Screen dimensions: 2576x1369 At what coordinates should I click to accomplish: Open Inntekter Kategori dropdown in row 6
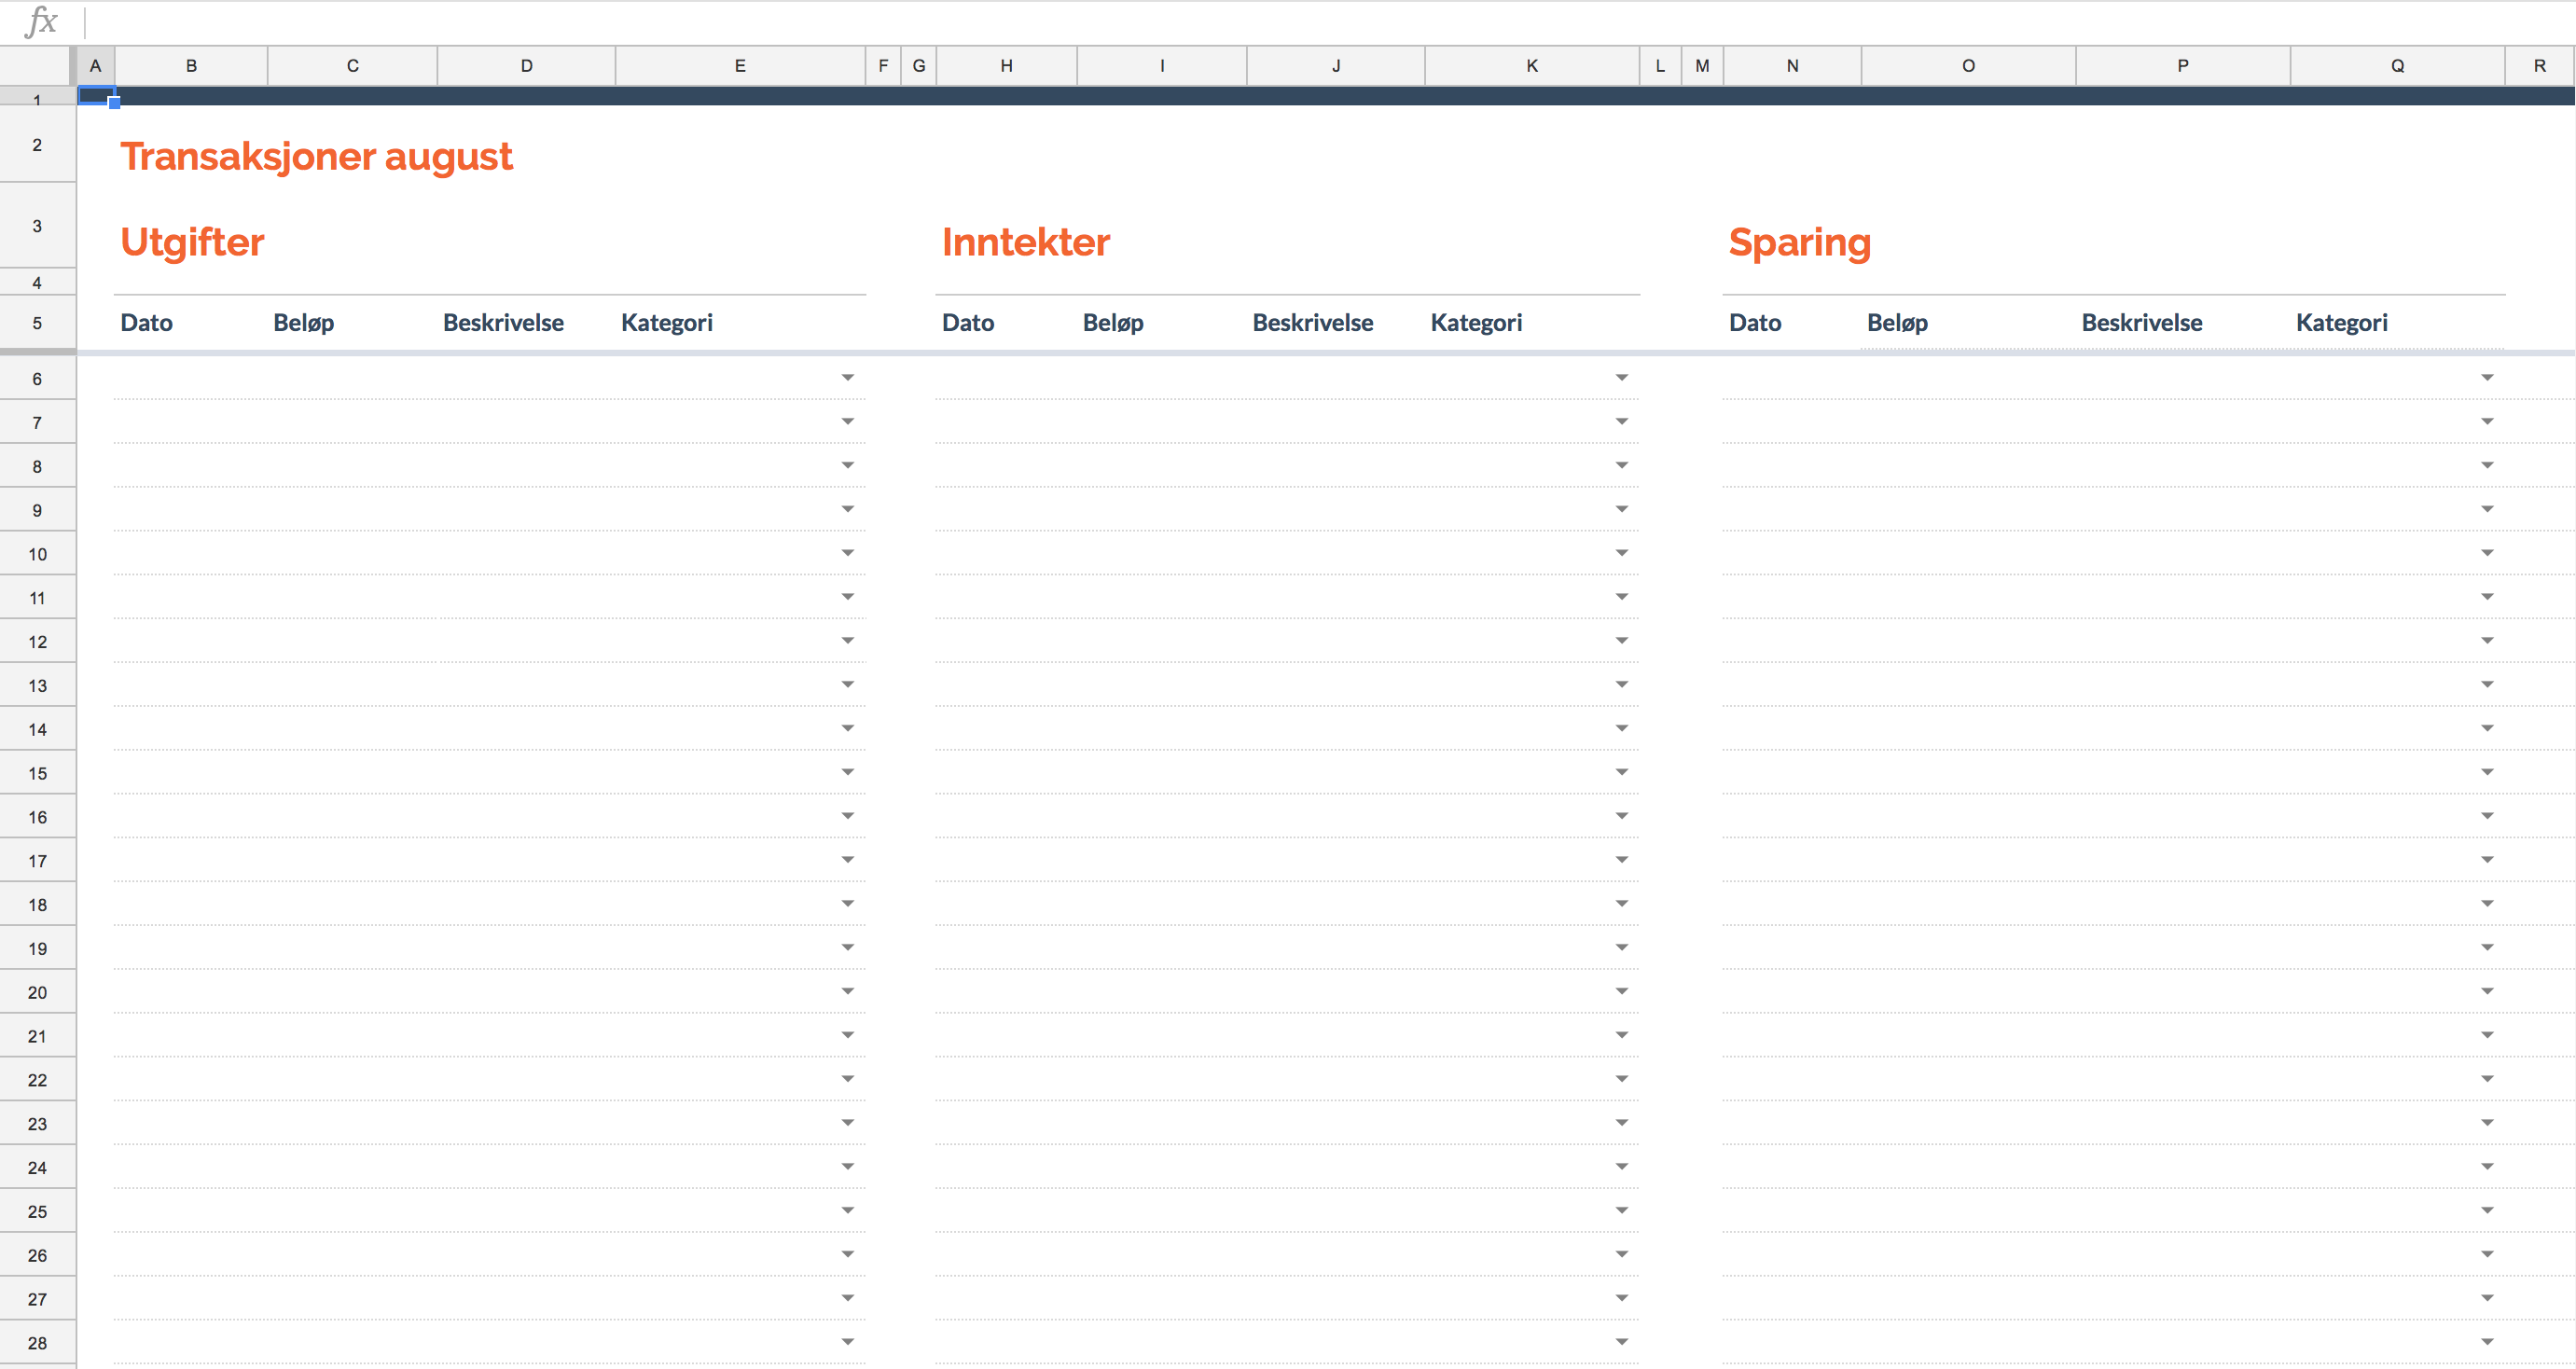click(x=1621, y=378)
